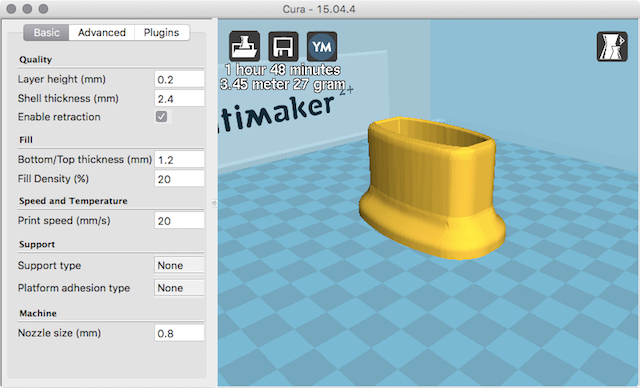Screen dimensions: 640x388
Task: Click the Print speed input field
Action: pos(179,221)
